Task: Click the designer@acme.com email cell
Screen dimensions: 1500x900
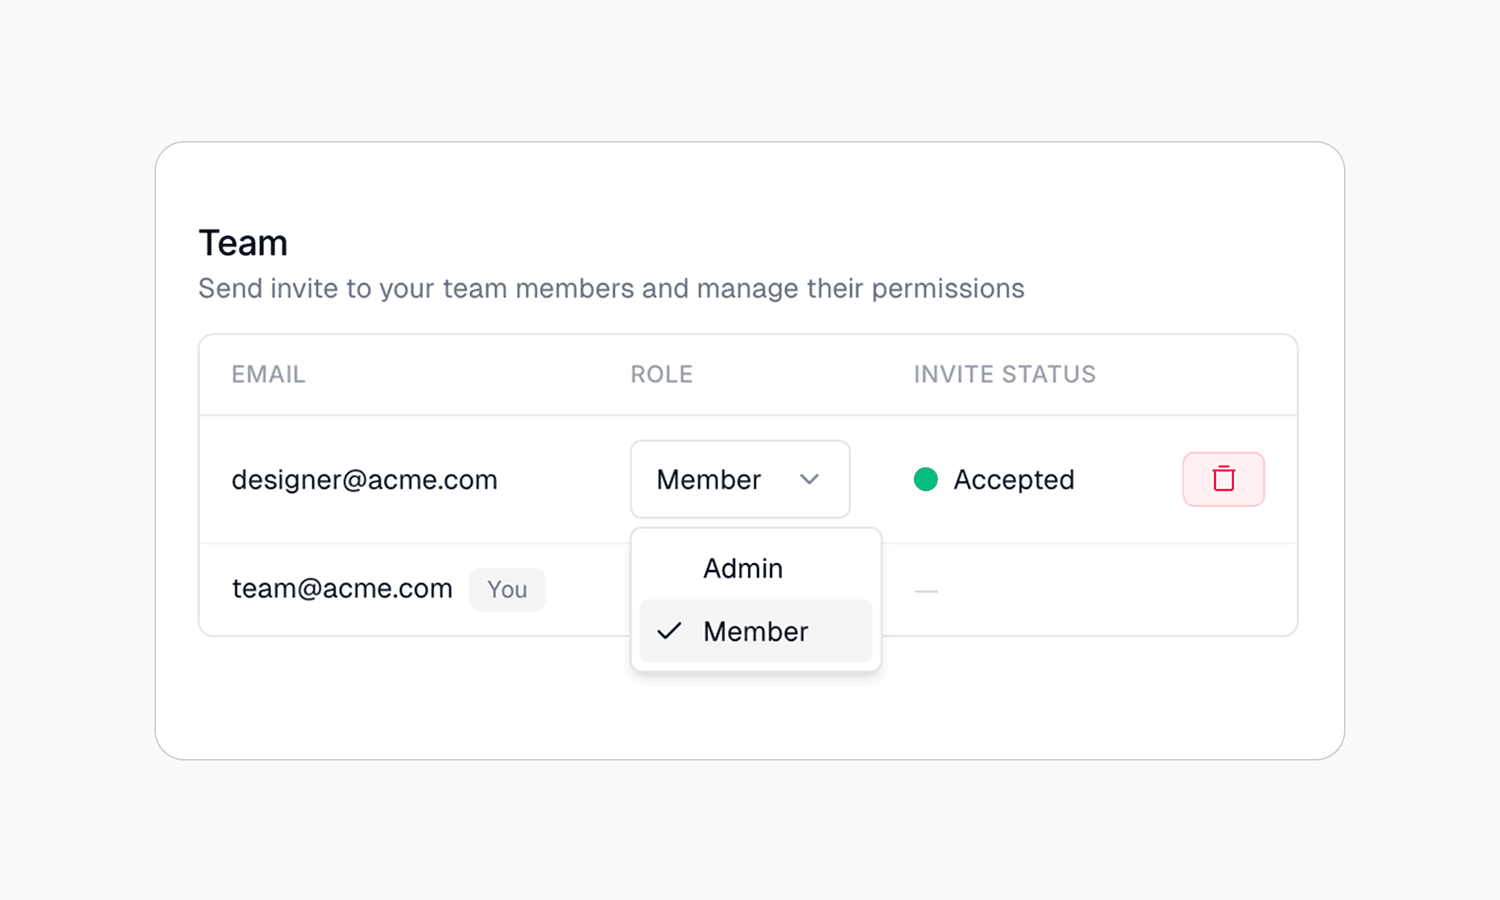Action: (x=364, y=480)
